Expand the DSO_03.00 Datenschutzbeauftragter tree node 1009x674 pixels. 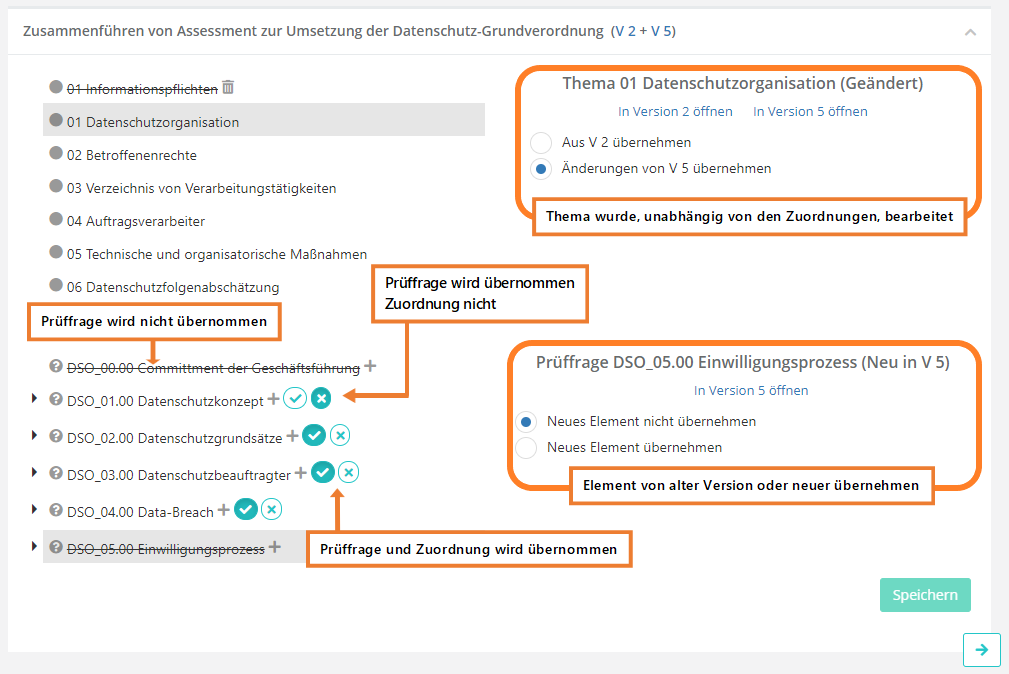click(35, 473)
